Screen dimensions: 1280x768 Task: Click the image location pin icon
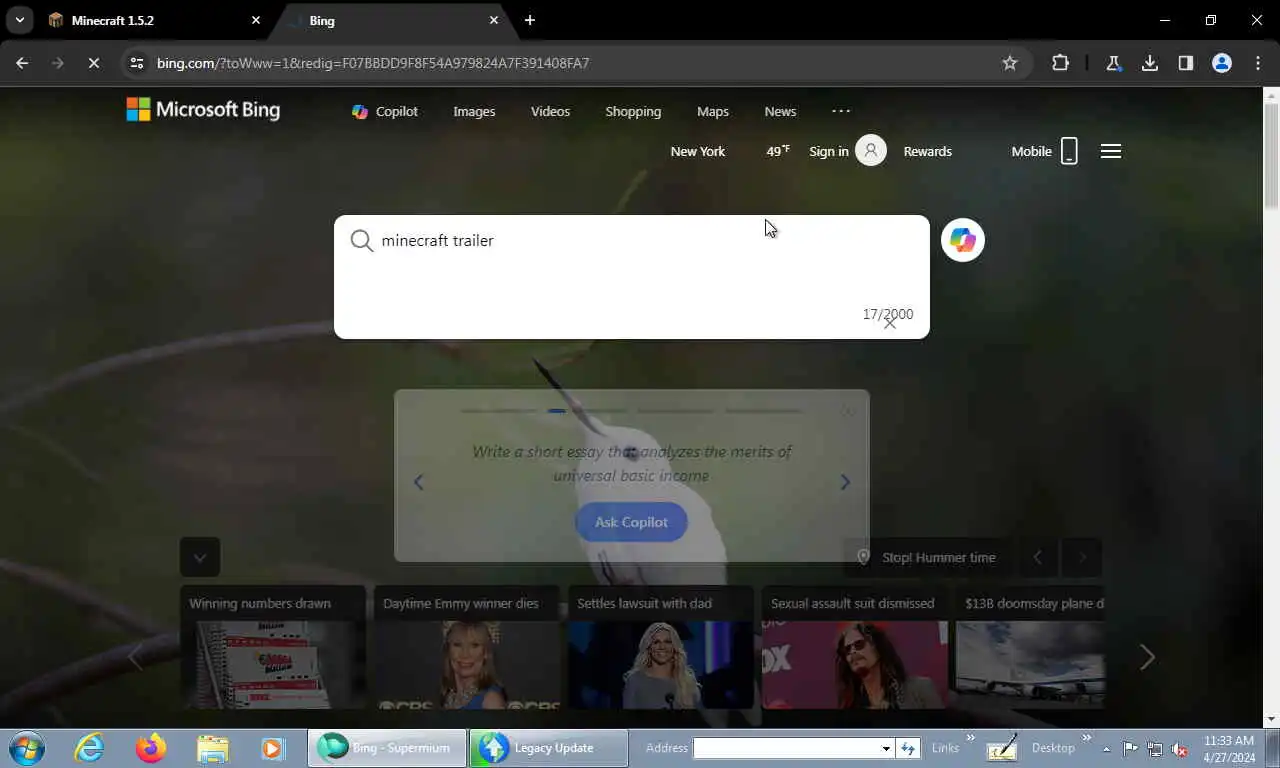coord(864,557)
